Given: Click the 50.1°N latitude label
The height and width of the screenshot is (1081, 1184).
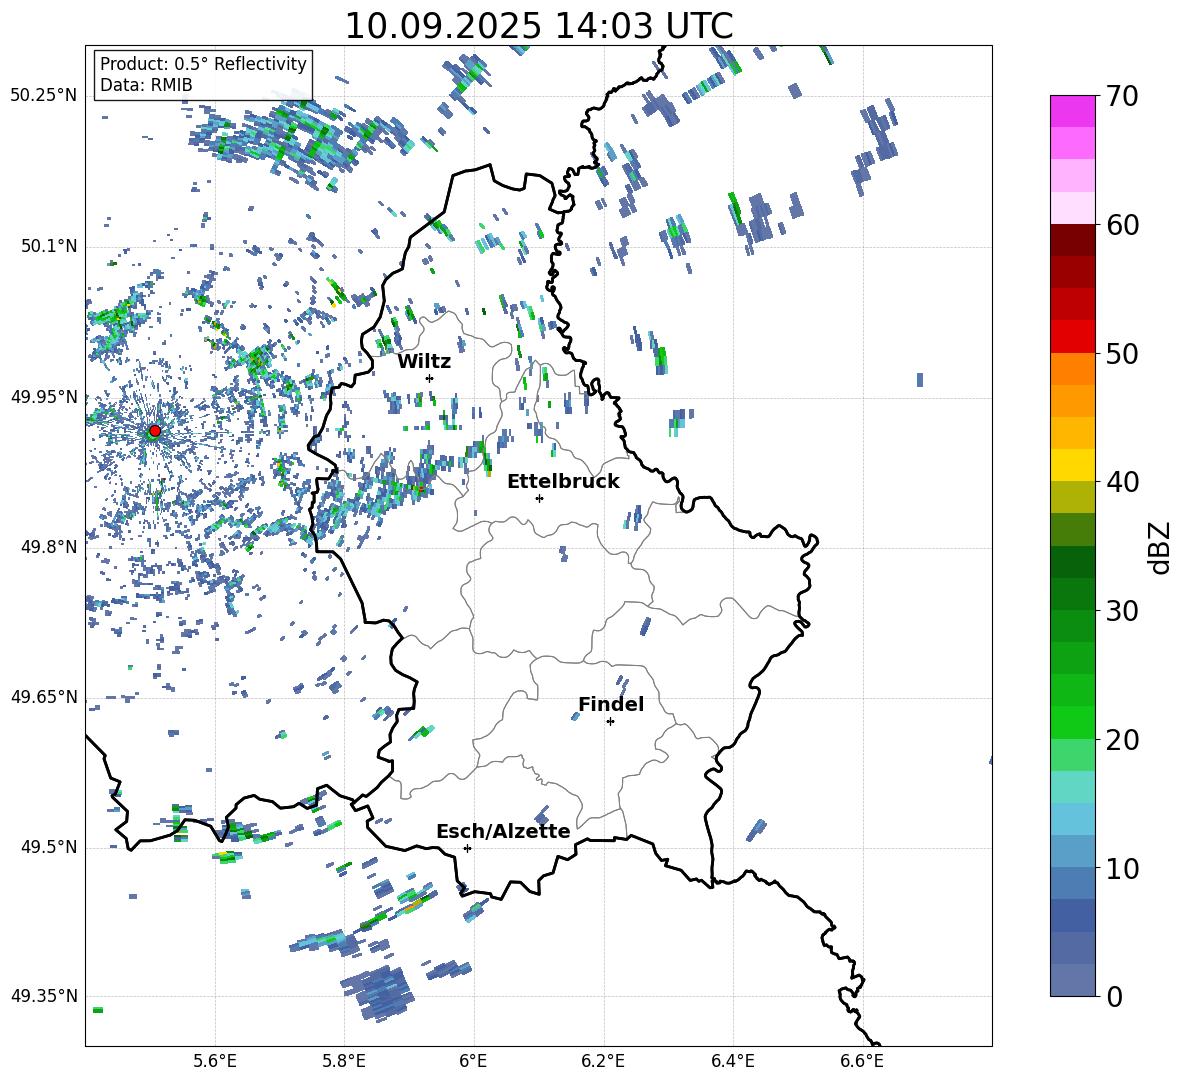Looking at the screenshot, I should tap(49, 246).
